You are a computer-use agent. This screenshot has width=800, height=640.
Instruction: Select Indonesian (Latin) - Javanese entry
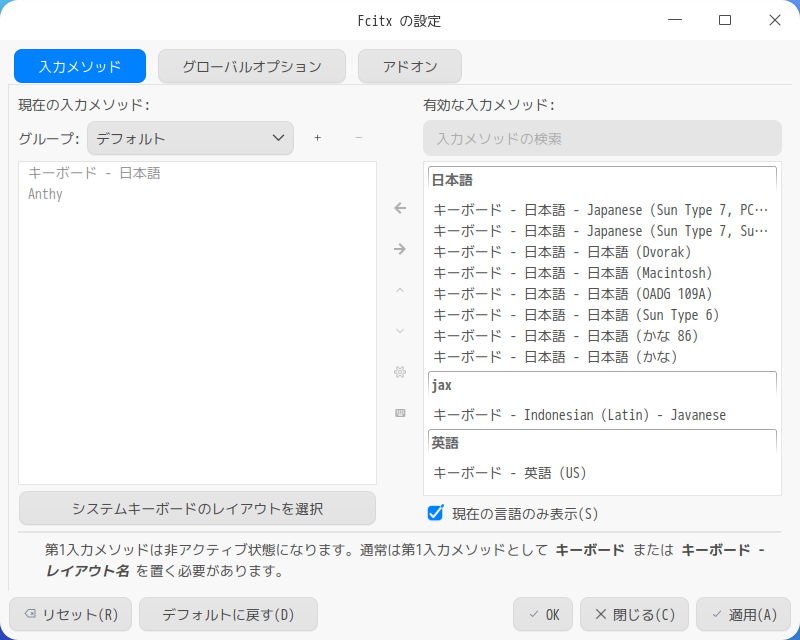coord(602,415)
